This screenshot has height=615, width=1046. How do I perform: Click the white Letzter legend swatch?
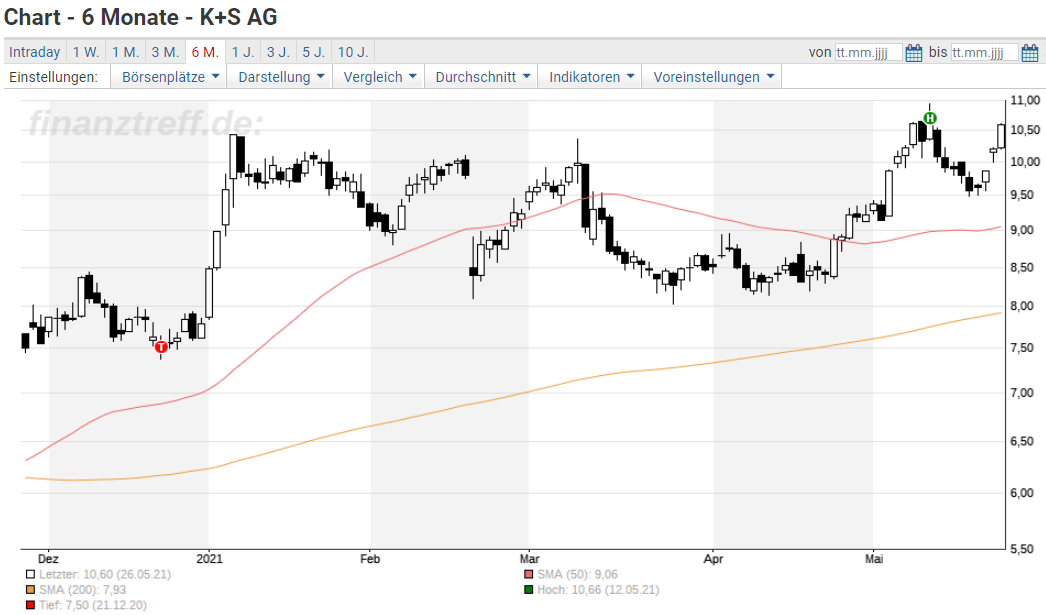[30, 574]
